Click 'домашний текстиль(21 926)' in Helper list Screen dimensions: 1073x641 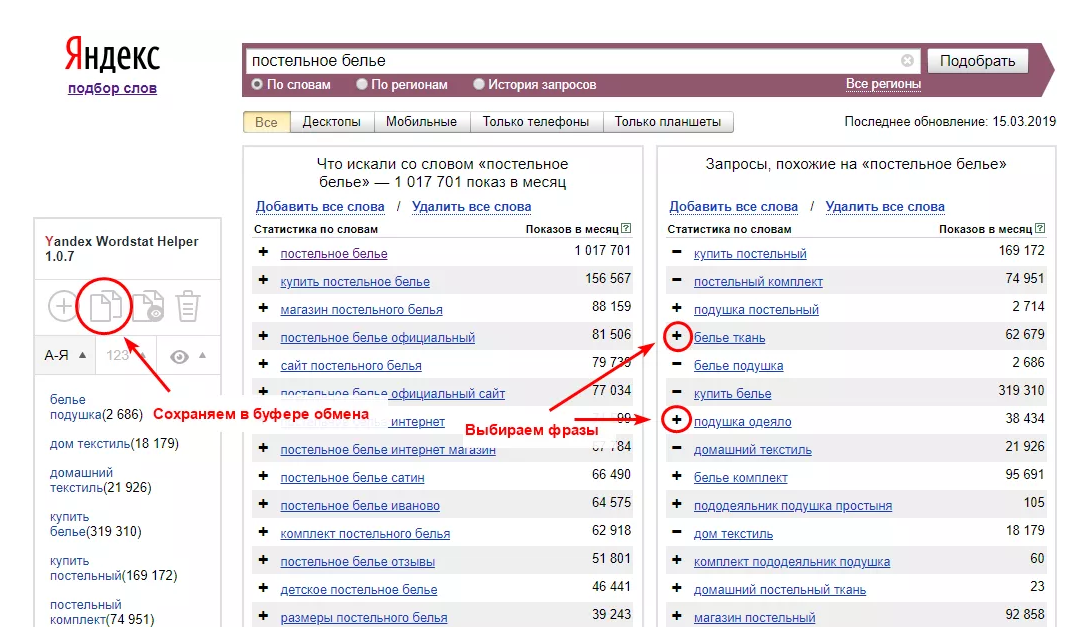(101, 480)
